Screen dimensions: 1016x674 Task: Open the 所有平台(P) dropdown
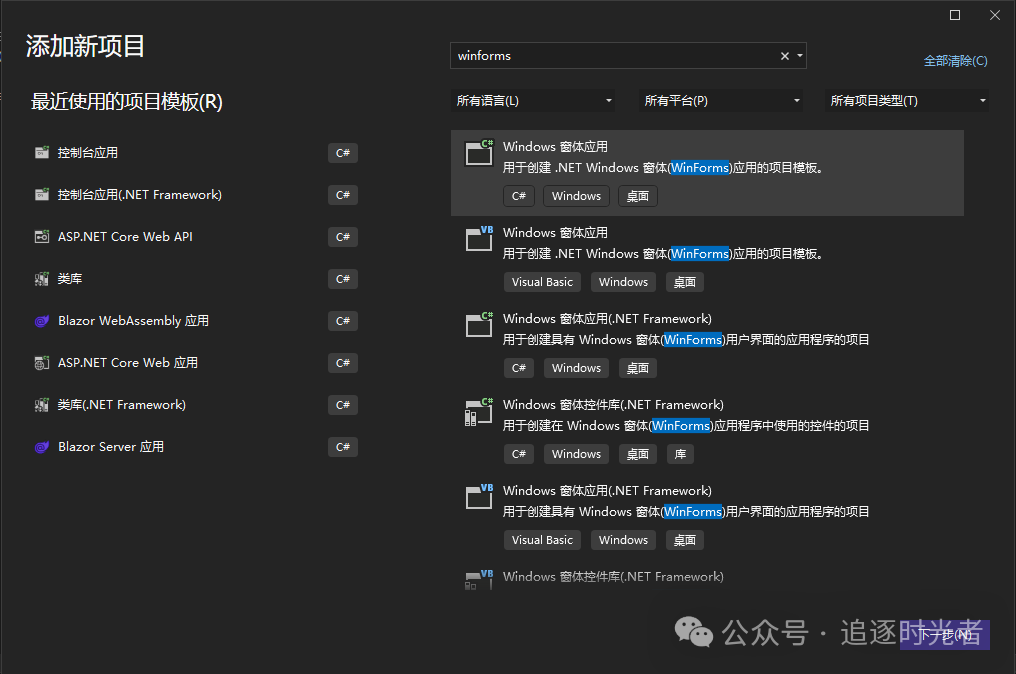(721, 101)
